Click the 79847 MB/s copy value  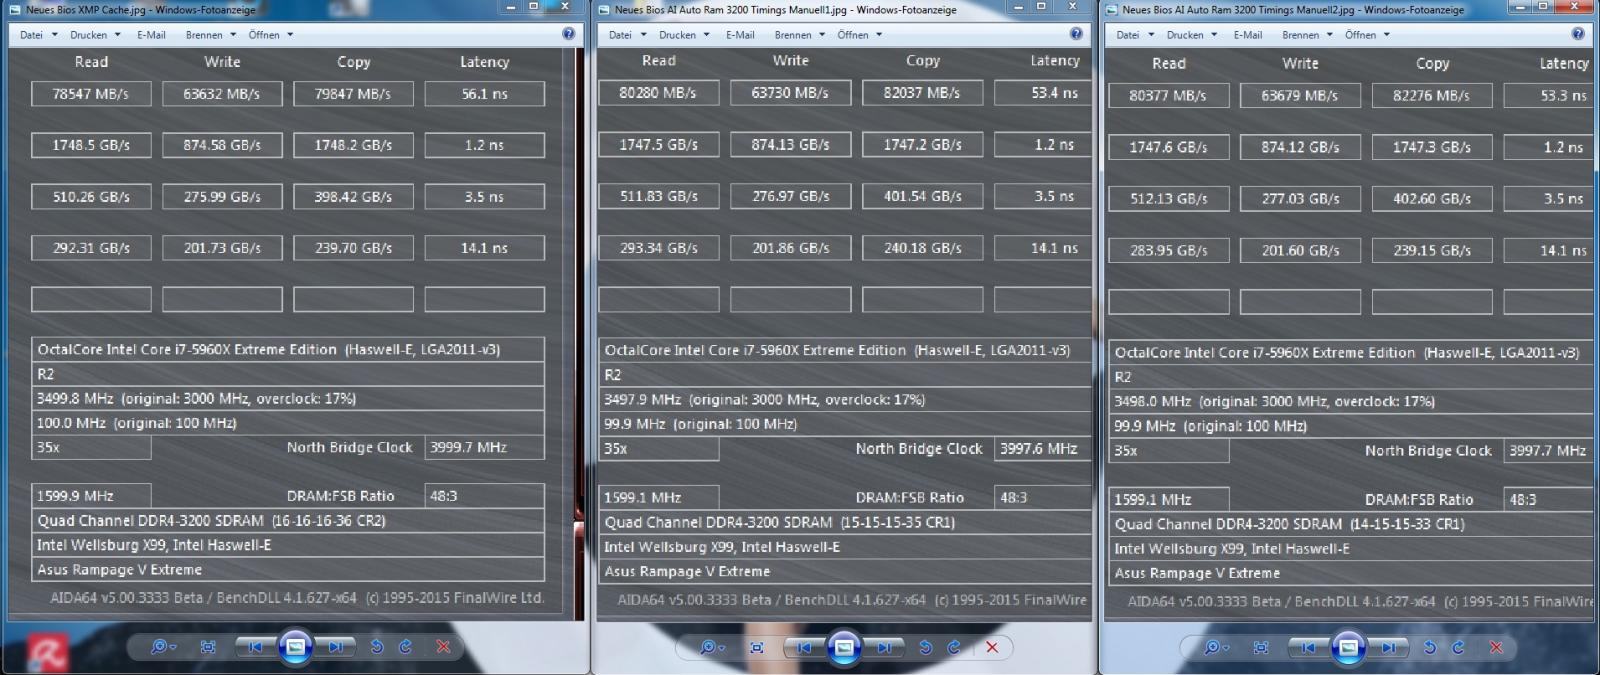(x=353, y=94)
